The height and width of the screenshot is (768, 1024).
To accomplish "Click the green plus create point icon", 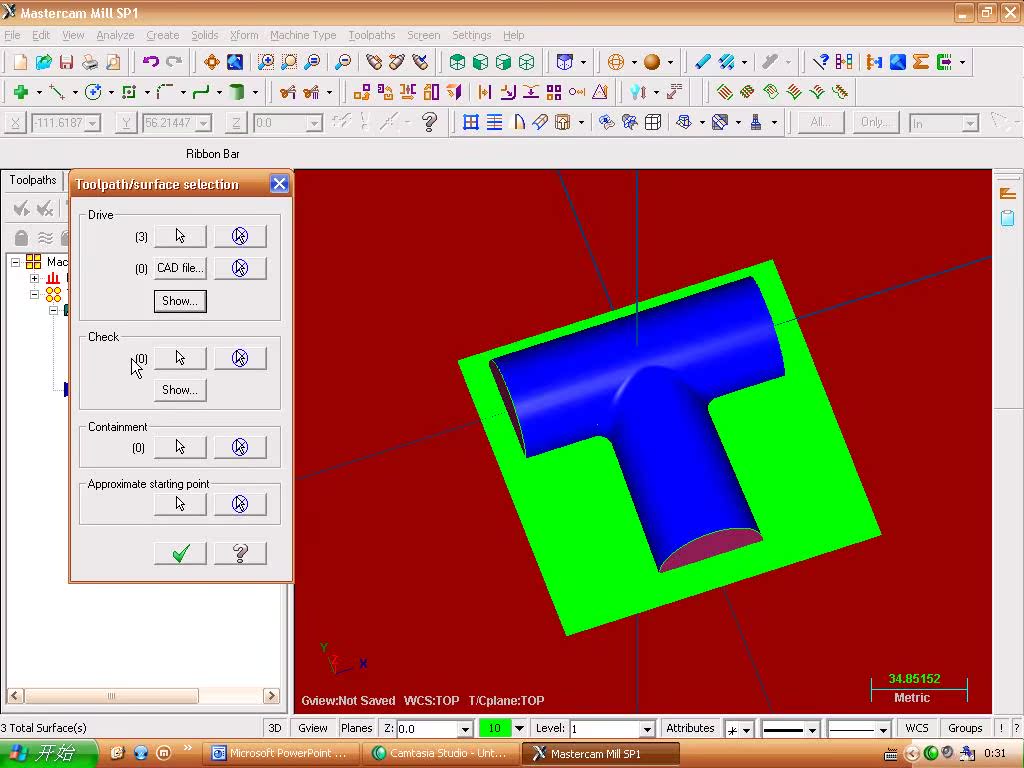I will click(x=21, y=92).
